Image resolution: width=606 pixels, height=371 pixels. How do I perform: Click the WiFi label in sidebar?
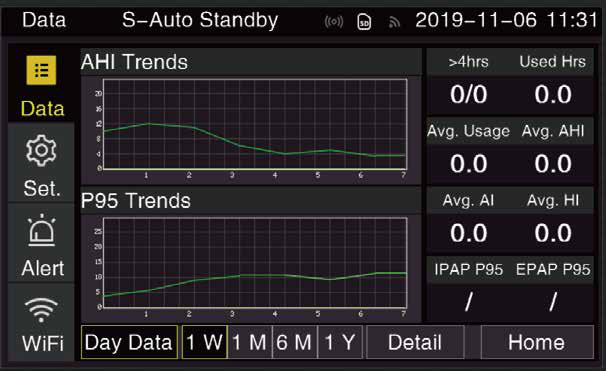(x=43, y=344)
